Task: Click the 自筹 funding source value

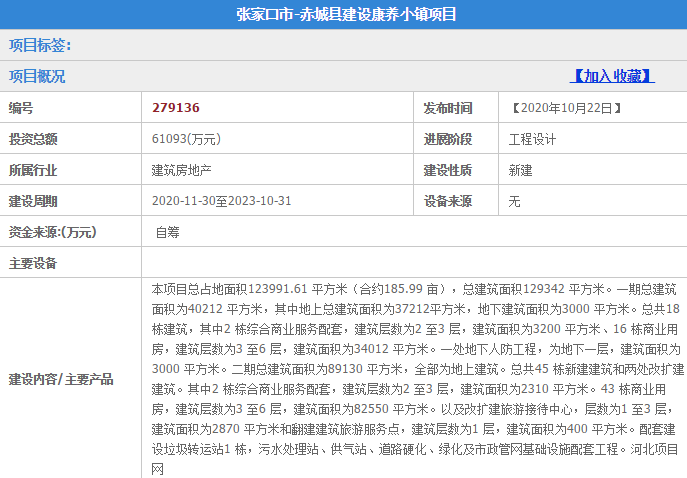Action: point(167,231)
